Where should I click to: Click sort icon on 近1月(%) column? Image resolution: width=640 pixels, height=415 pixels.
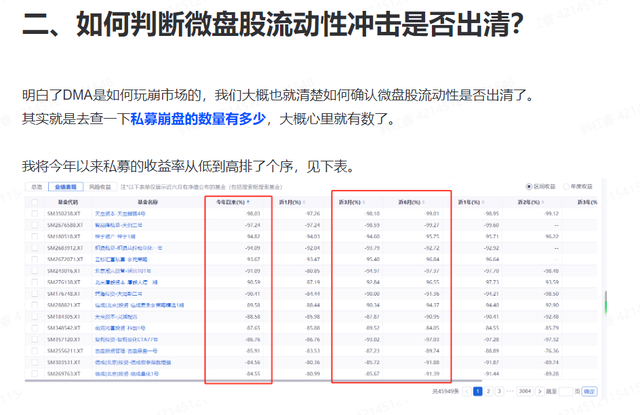[306, 201]
